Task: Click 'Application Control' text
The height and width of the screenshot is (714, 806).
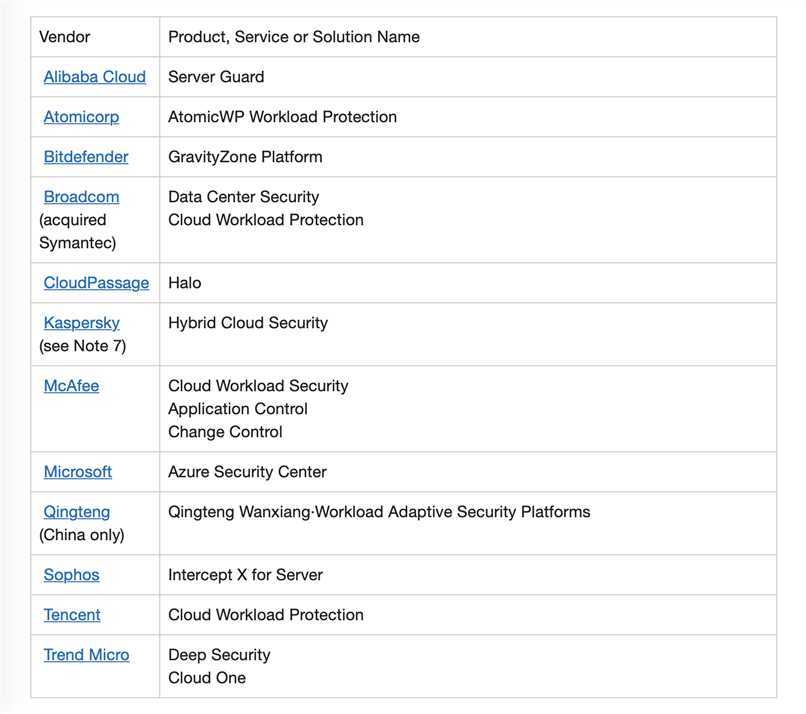Action: 237,409
